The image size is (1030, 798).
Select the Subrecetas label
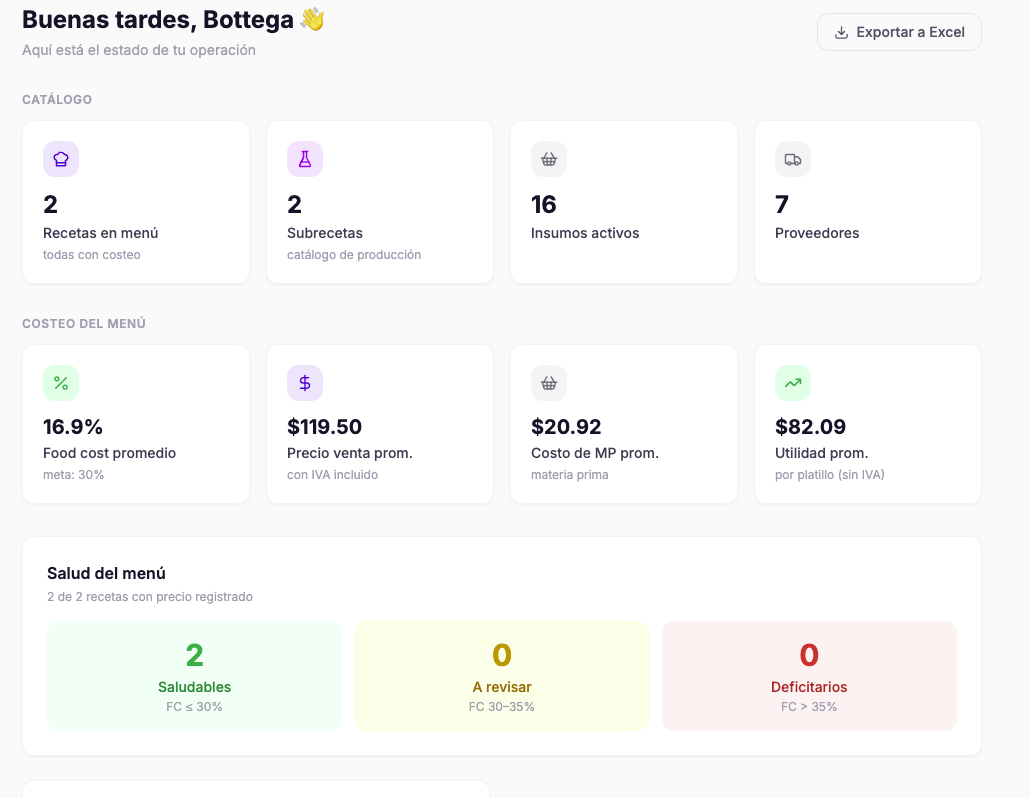(325, 233)
